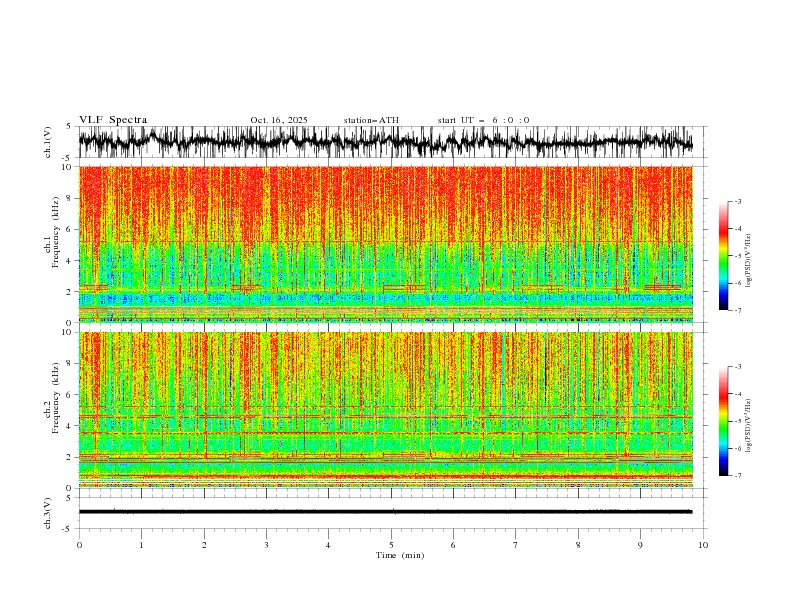This screenshot has width=792, height=612.
Task: Click the 'ch.1(V)' waveform axis label
Action: pos(48,142)
